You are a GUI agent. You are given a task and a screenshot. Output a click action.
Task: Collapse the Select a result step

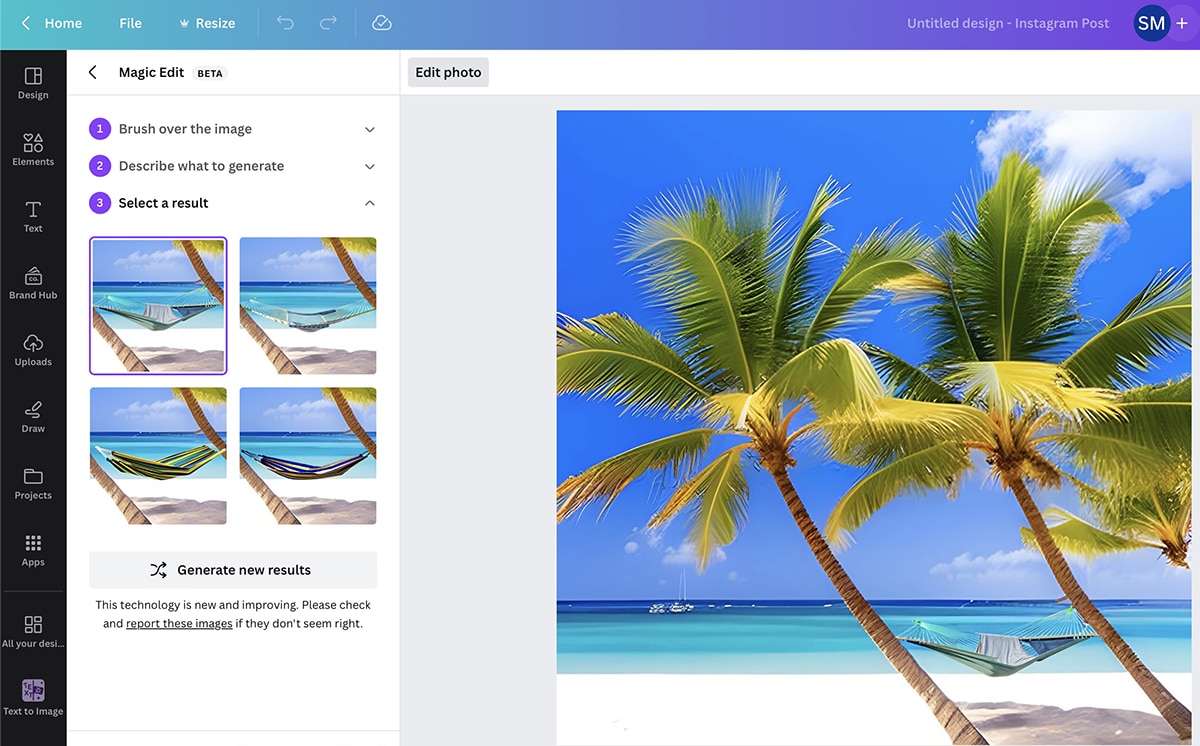click(x=369, y=203)
